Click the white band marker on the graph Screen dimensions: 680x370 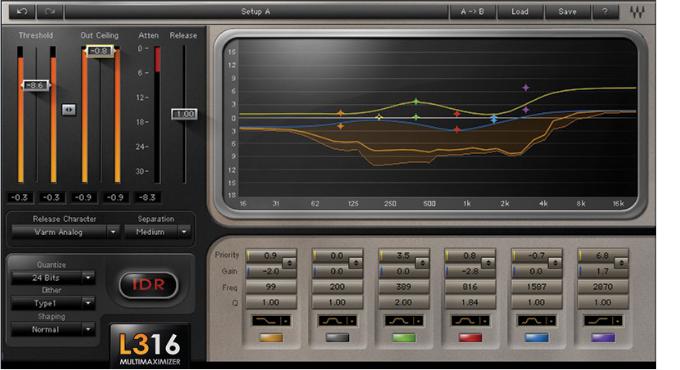tap(379, 117)
